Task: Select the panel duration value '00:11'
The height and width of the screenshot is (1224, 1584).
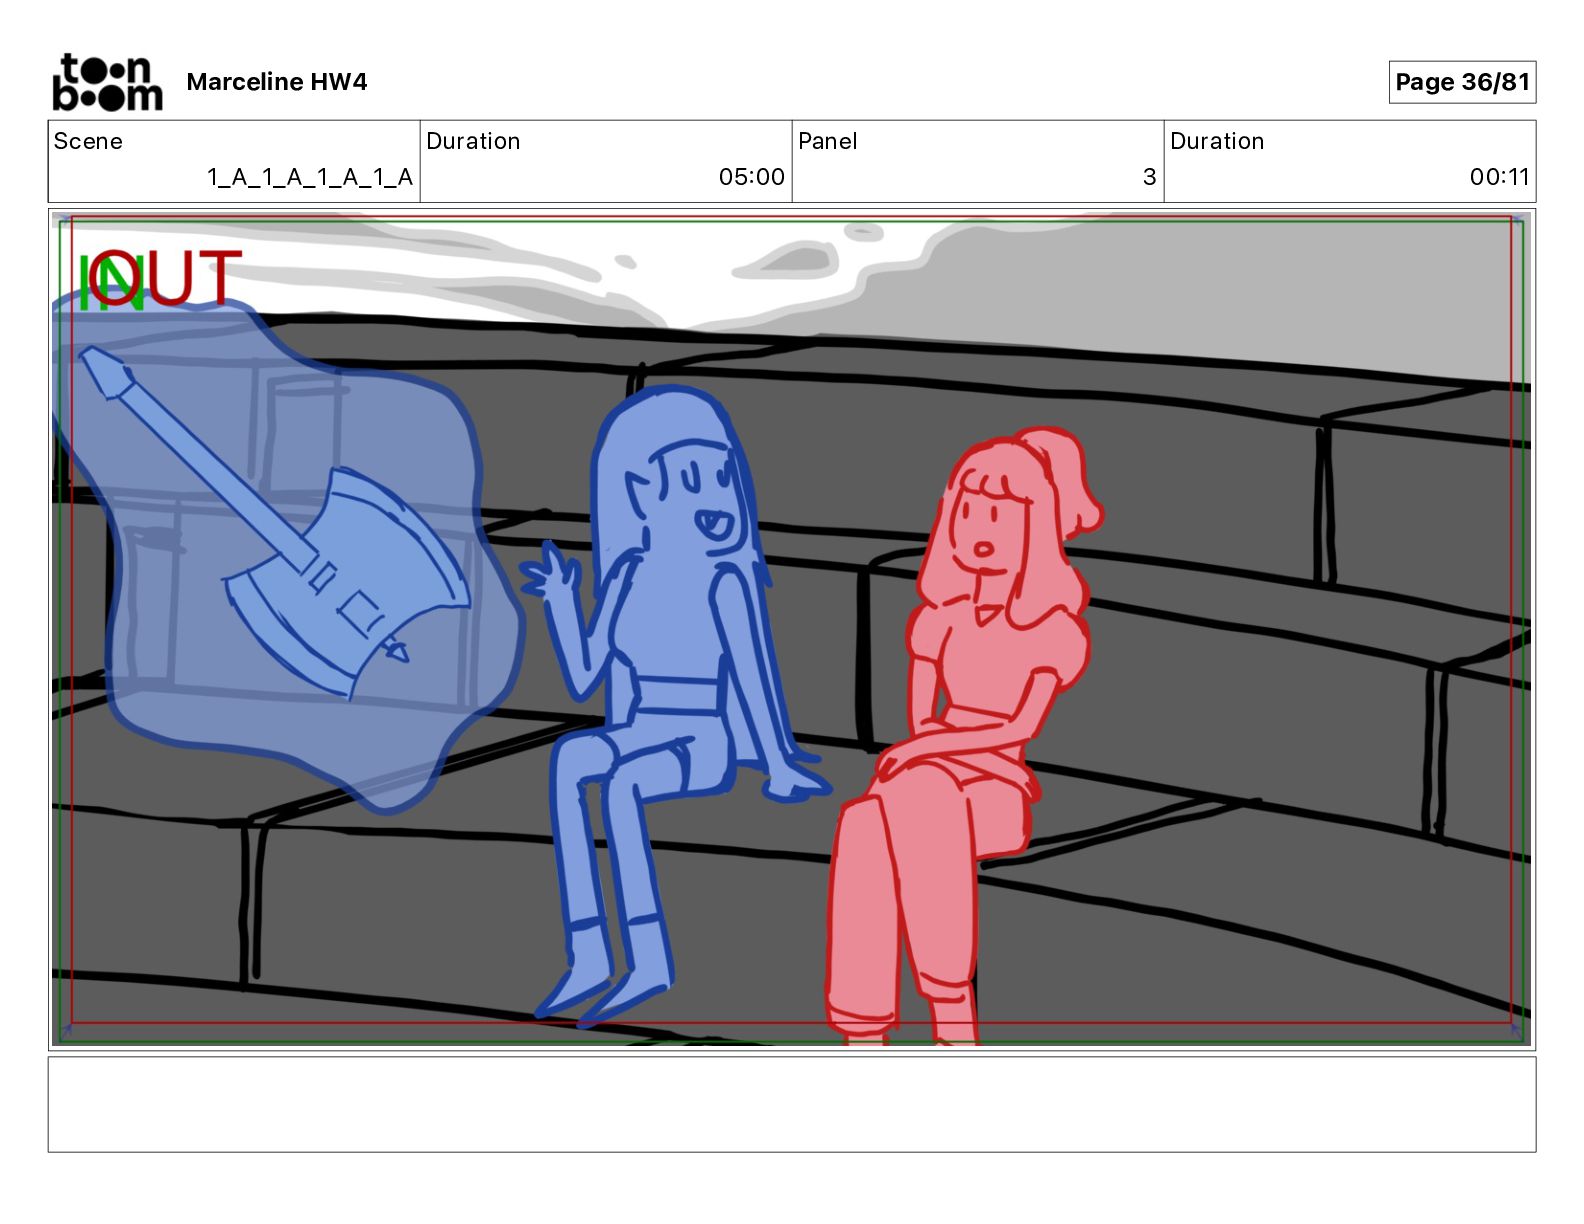Action: coord(1499,177)
